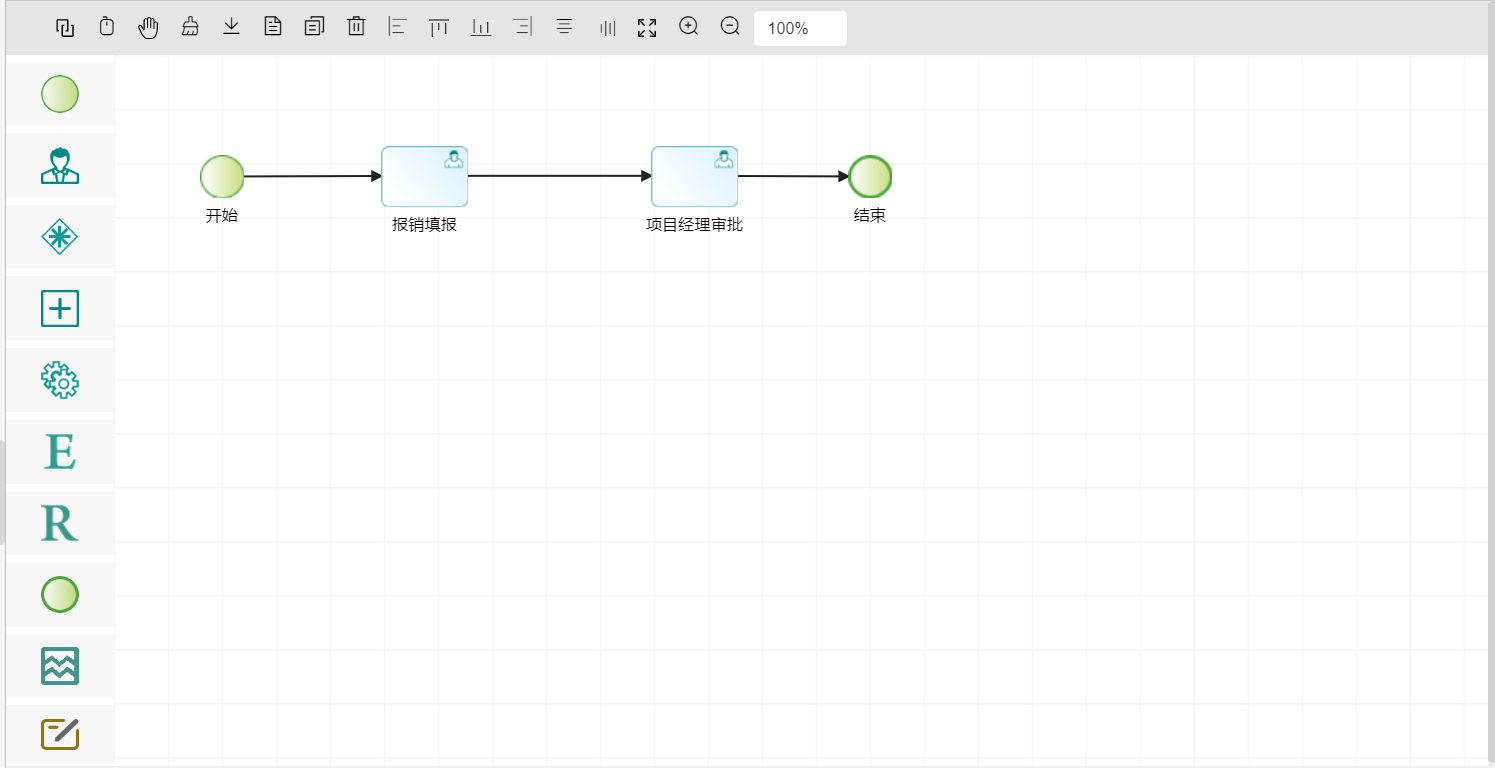Click the fit-to-screen expand icon

647,28
